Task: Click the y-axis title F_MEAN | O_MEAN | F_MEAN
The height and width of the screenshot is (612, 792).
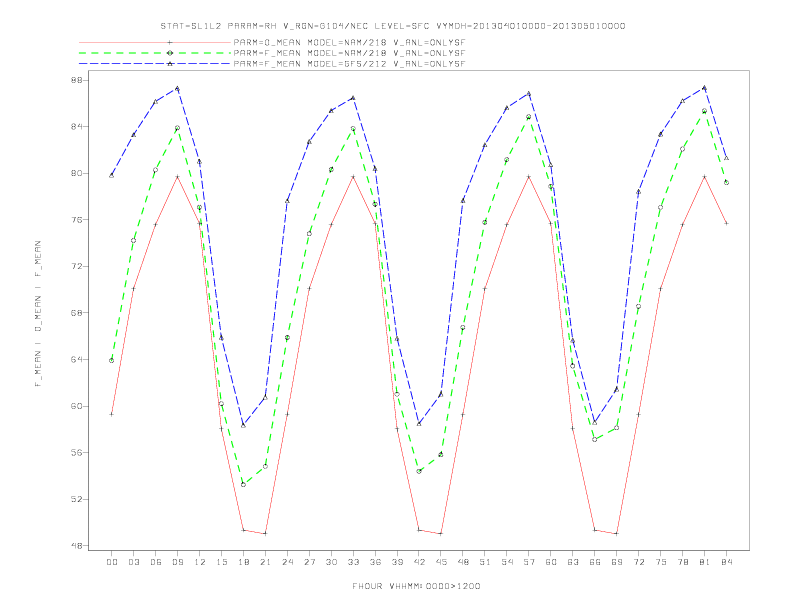Action: pos(38,314)
